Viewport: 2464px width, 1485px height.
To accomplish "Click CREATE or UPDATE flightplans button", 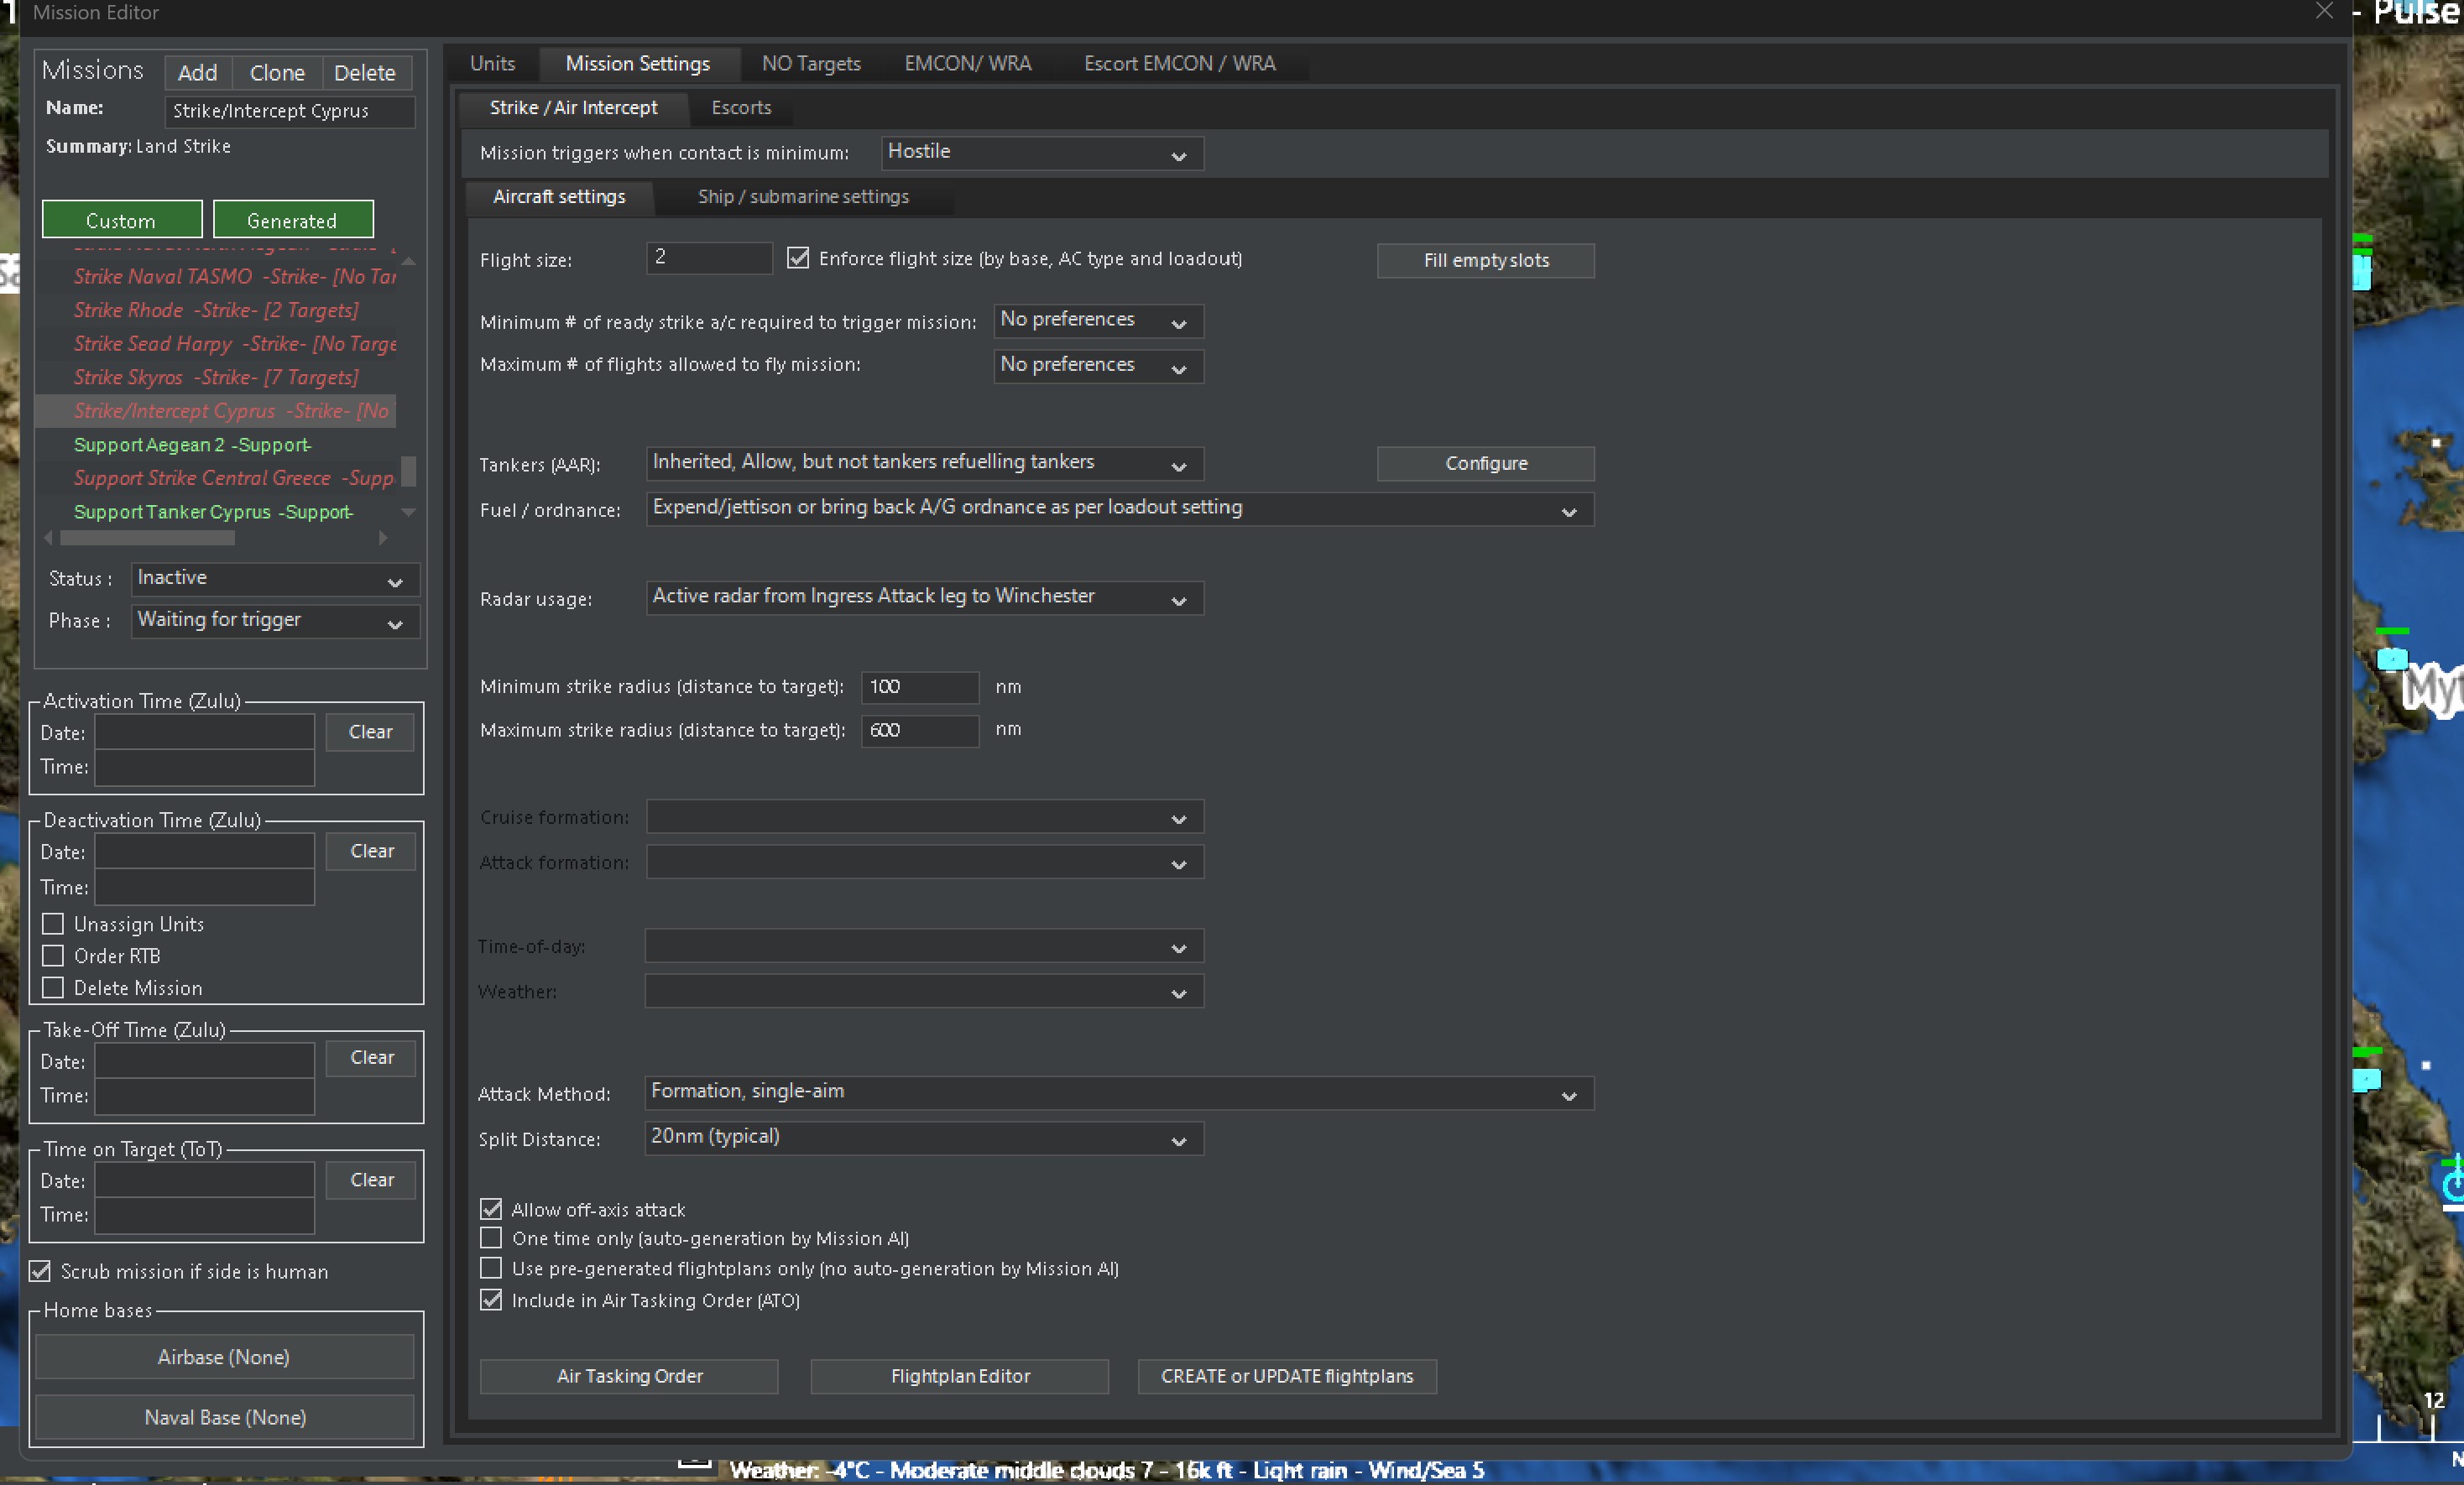I will 1286,1376.
